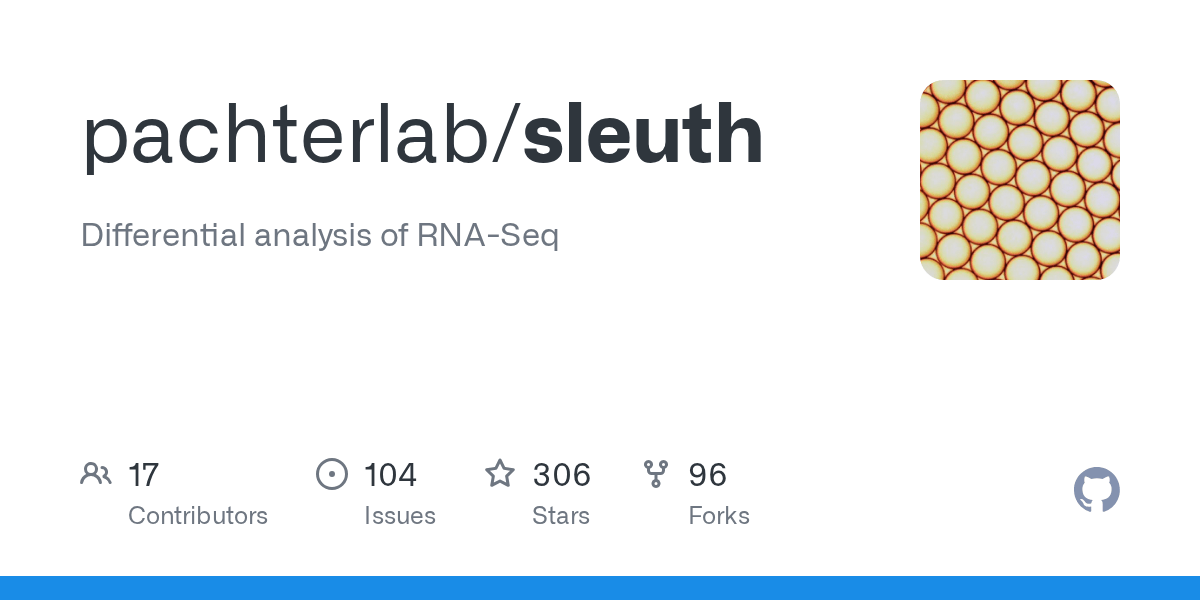Open the "Forks" label
Viewport: 1200px width, 600px height.
coord(719,516)
